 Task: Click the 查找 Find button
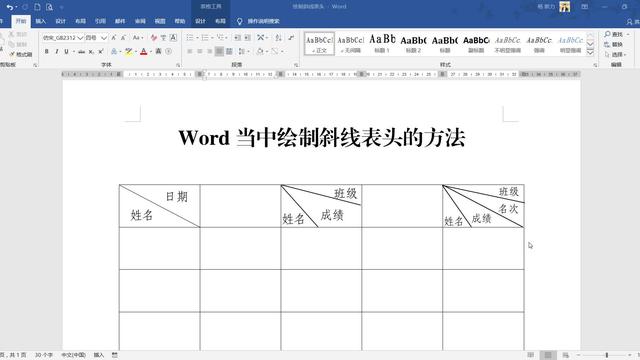pyautogui.click(x=614, y=34)
